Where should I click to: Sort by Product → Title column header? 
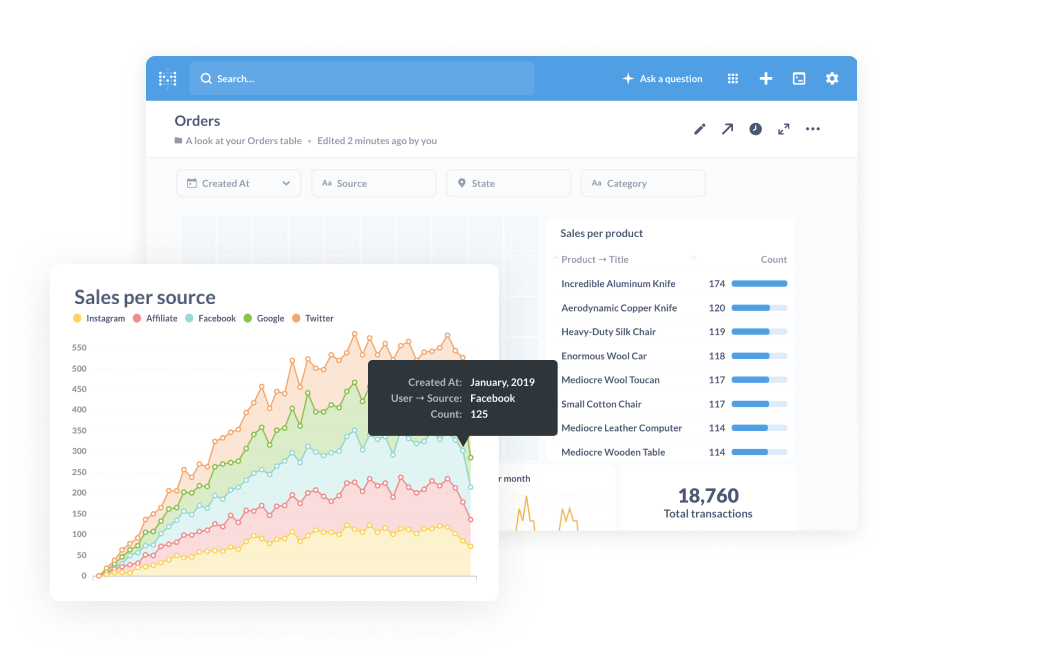(x=594, y=260)
